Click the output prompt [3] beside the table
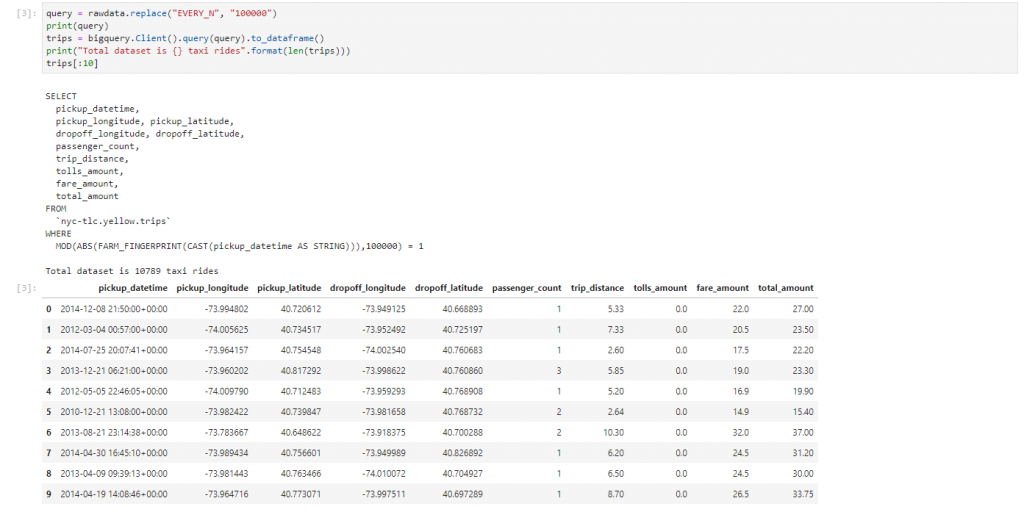This screenshot has height=523, width=1024. tap(26, 288)
